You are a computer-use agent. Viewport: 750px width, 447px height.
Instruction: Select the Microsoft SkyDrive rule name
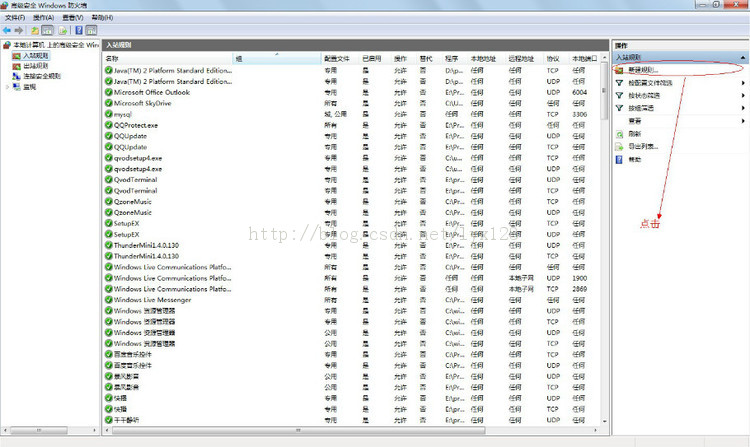tap(143, 103)
